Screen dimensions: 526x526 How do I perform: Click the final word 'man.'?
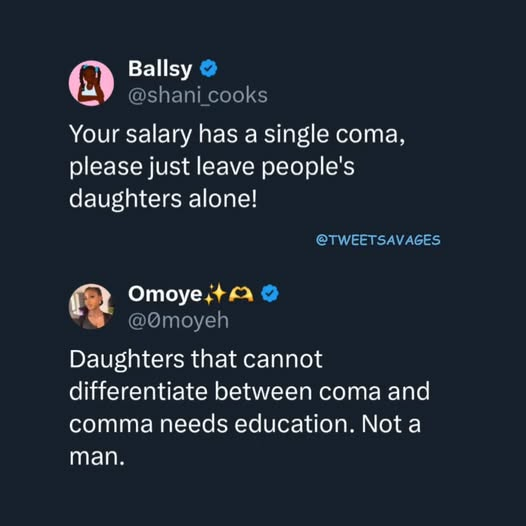(x=97, y=457)
